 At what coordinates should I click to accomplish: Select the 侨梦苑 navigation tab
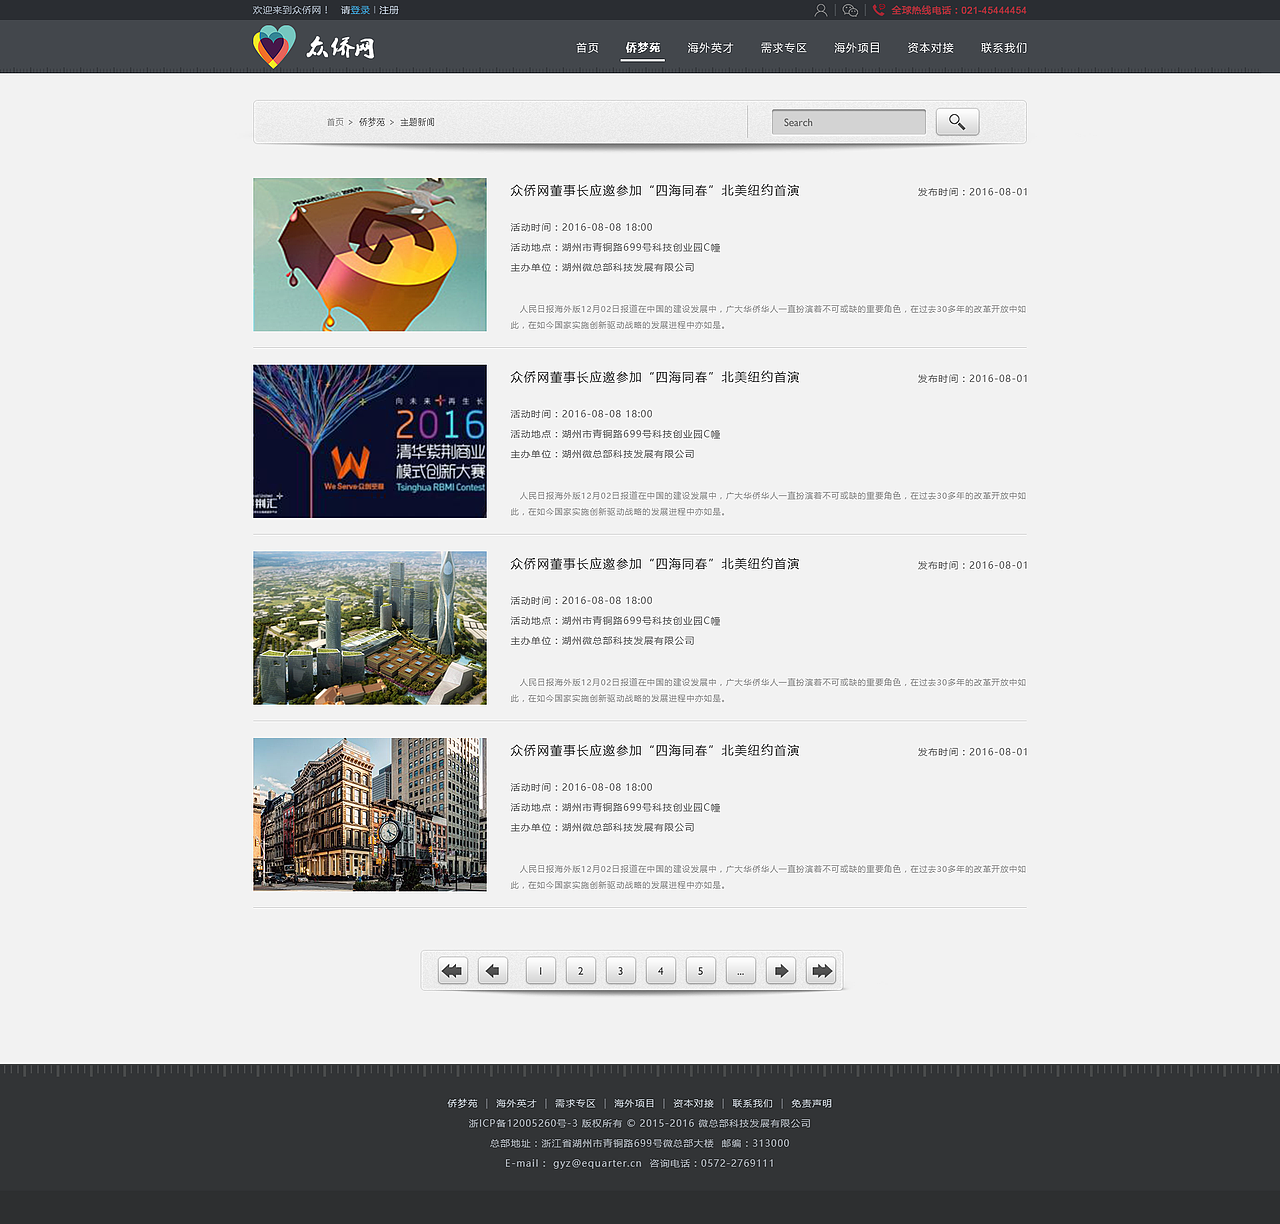(642, 46)
